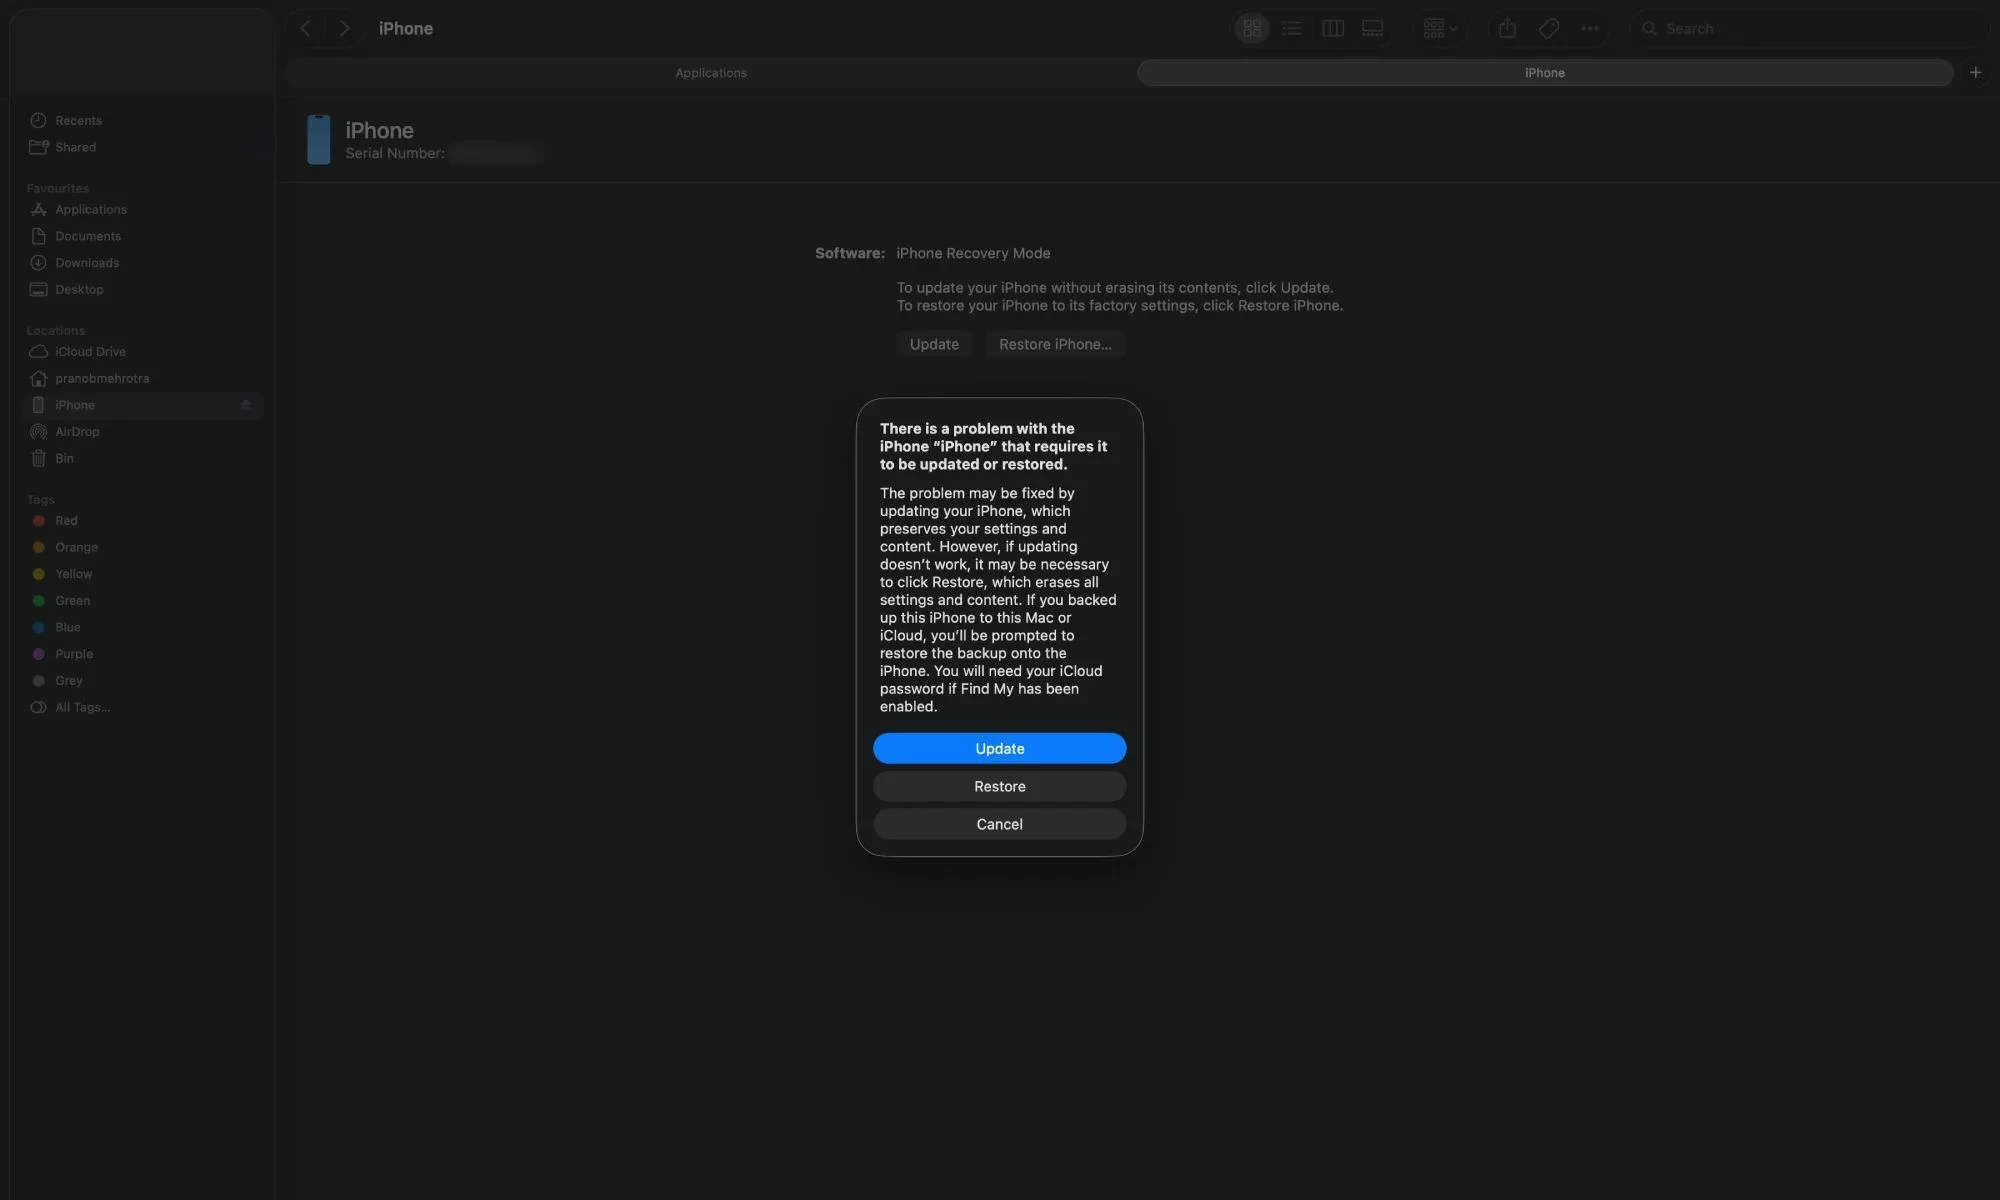This screenshot has width=2000, height=1200.
Task: Select the Purple tag
Action: tap(140, 654)
